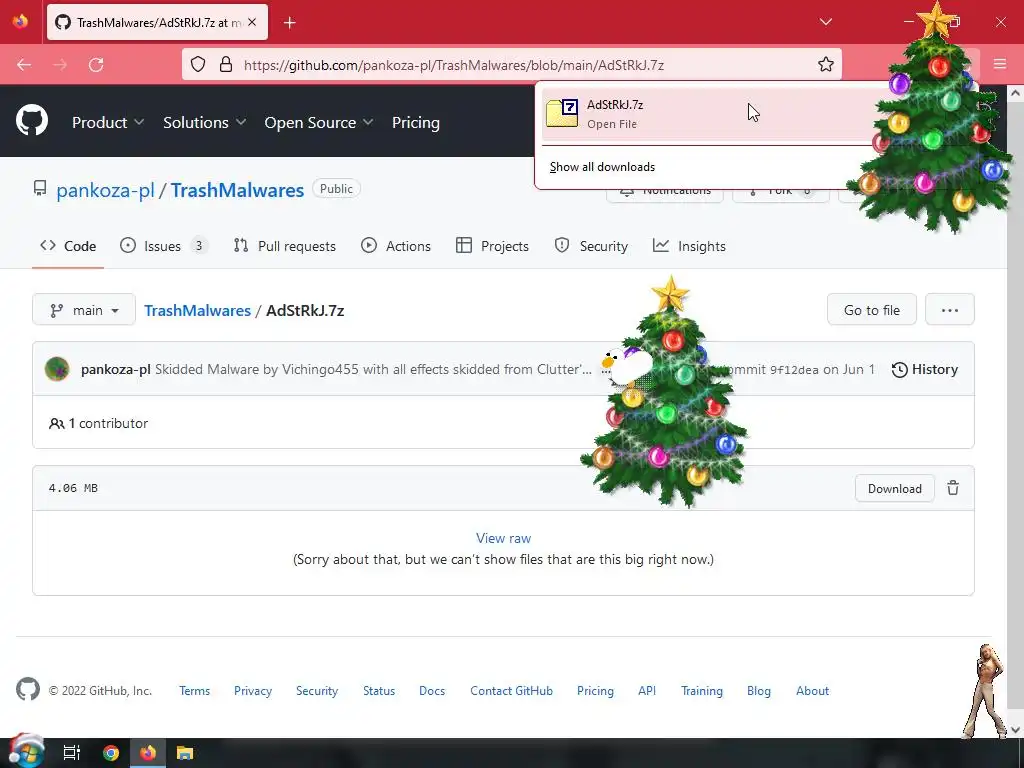Click the padlock site security icon
This screenshot has width=1024, height=768.
click(x=226, y=65)
